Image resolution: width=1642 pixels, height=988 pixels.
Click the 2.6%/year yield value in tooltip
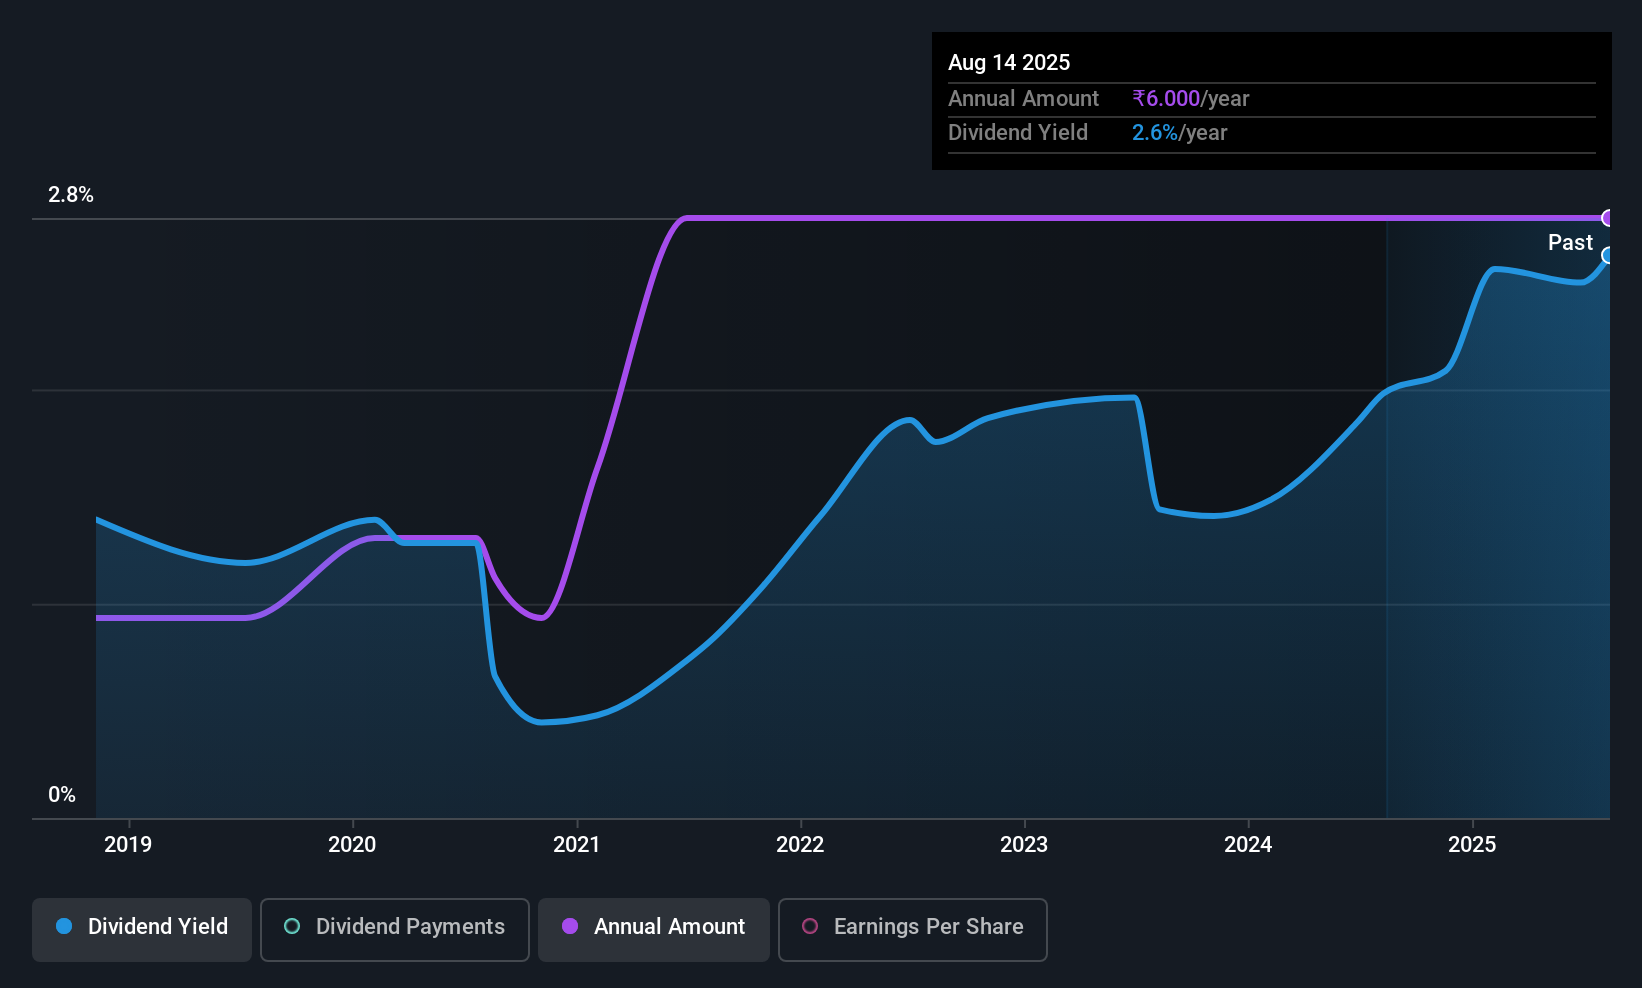1179,133
